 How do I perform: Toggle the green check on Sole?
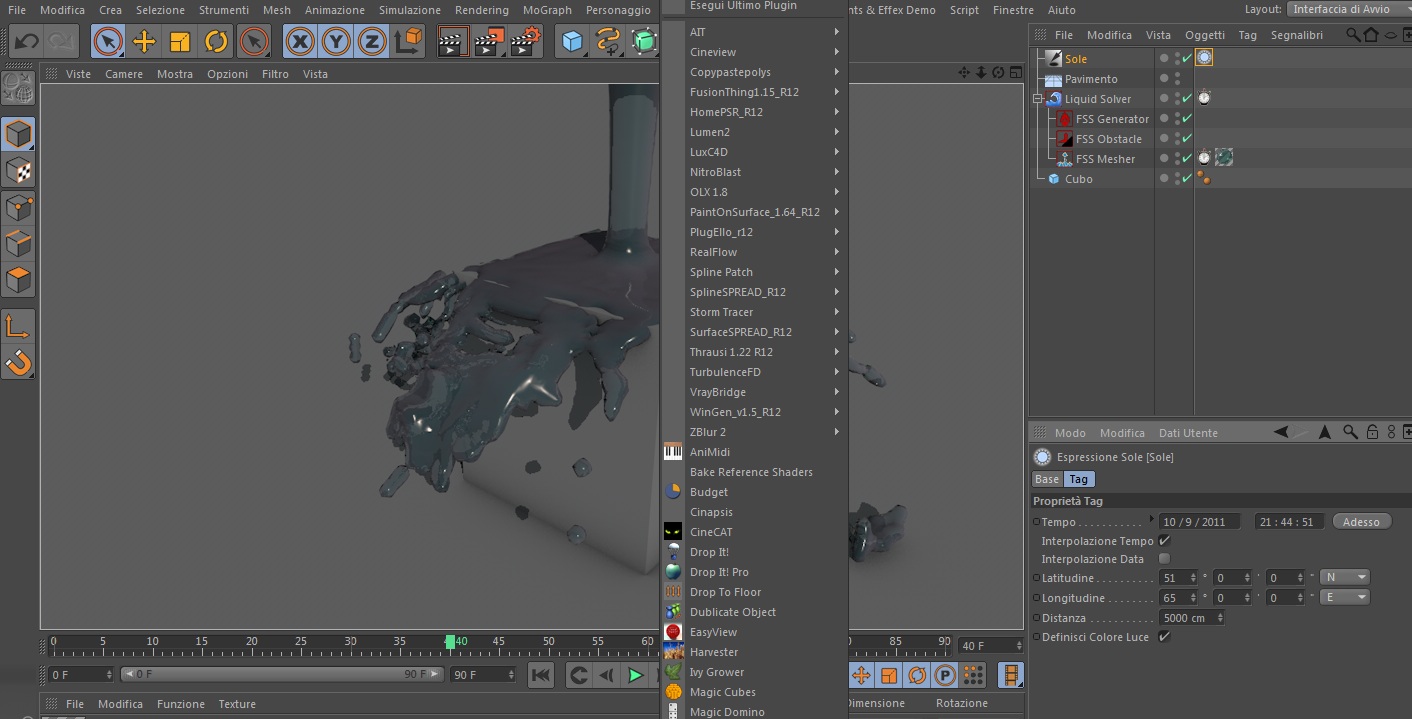[x=1187, y=59]
